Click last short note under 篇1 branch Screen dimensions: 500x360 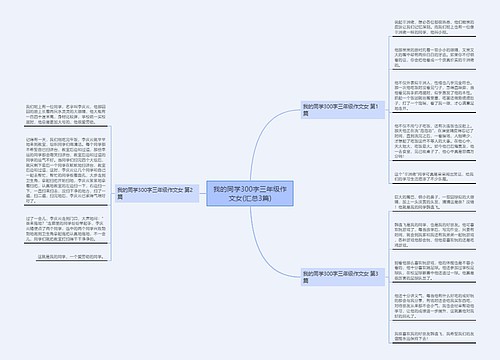click(434, 177)
